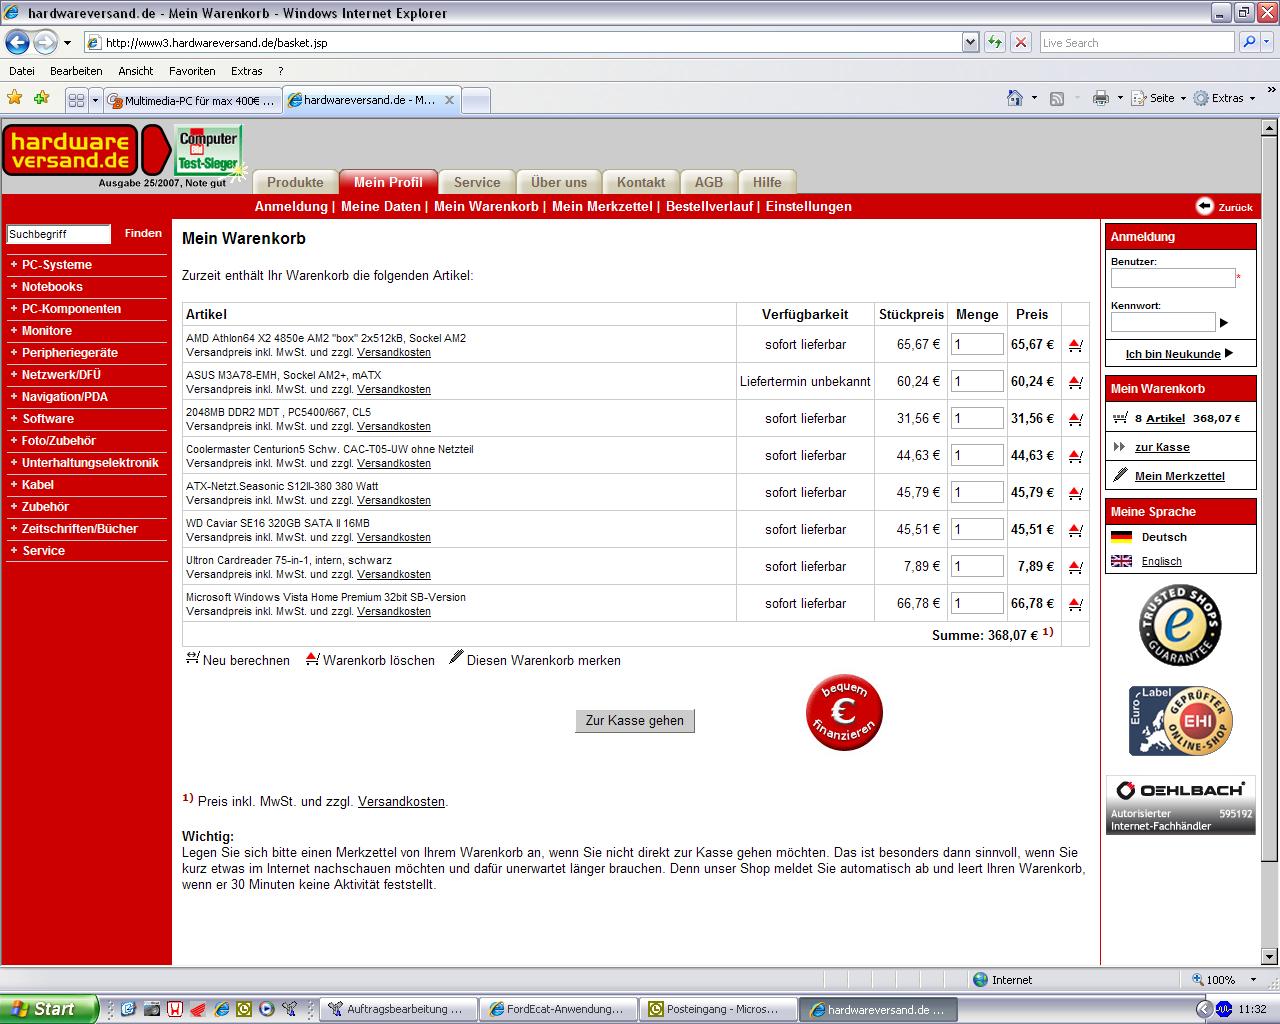Click the RSS feeds icon
Screen dimensions: 1280x1024
(x=1057, y=98)
